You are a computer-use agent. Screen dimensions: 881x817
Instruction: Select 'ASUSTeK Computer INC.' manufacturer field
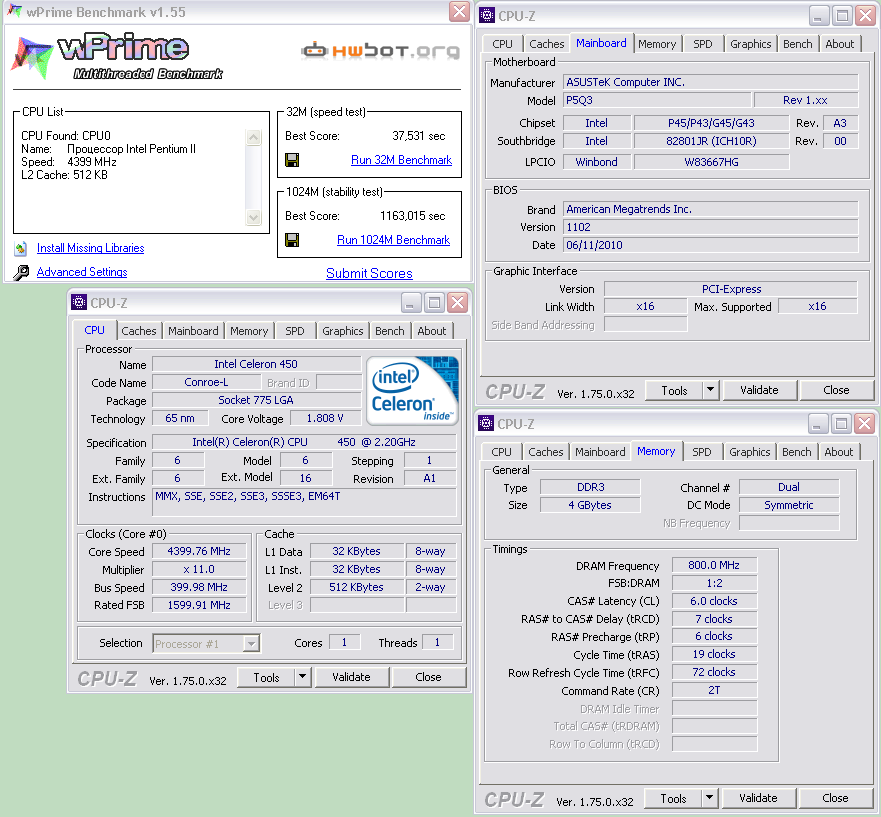[711, 82]
